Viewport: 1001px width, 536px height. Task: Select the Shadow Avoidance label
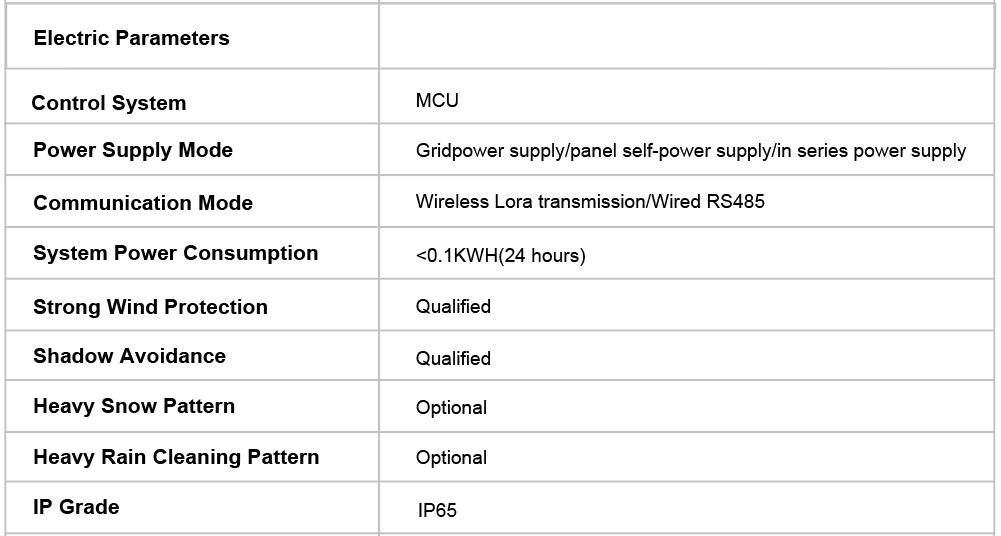tap(129, 356)
